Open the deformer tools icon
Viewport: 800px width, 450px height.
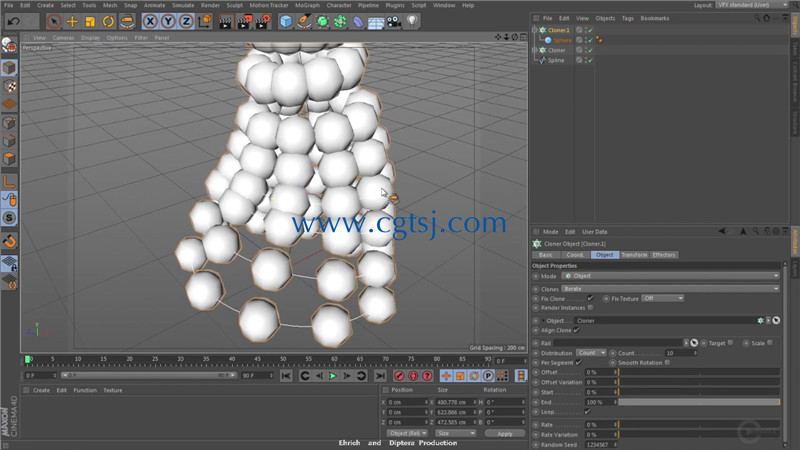[x=358, y=21]
